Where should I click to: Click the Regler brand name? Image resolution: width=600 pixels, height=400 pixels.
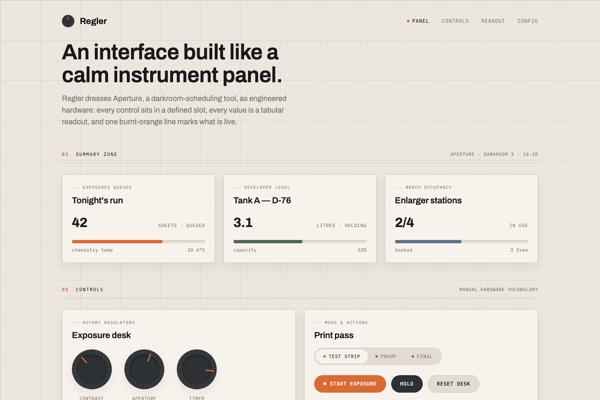click(x=93, y=21)
